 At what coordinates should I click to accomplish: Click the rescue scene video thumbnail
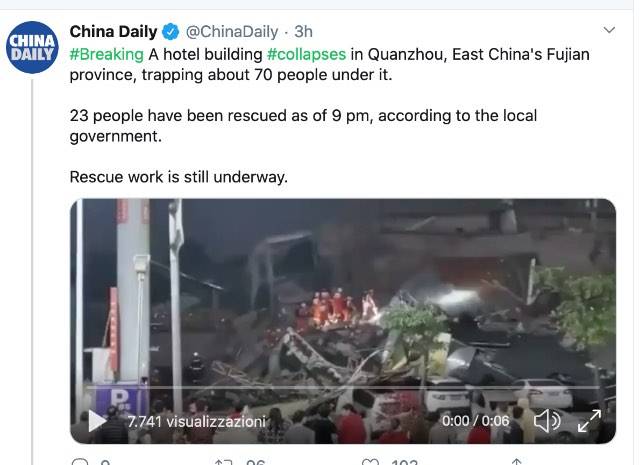(343, 321)
